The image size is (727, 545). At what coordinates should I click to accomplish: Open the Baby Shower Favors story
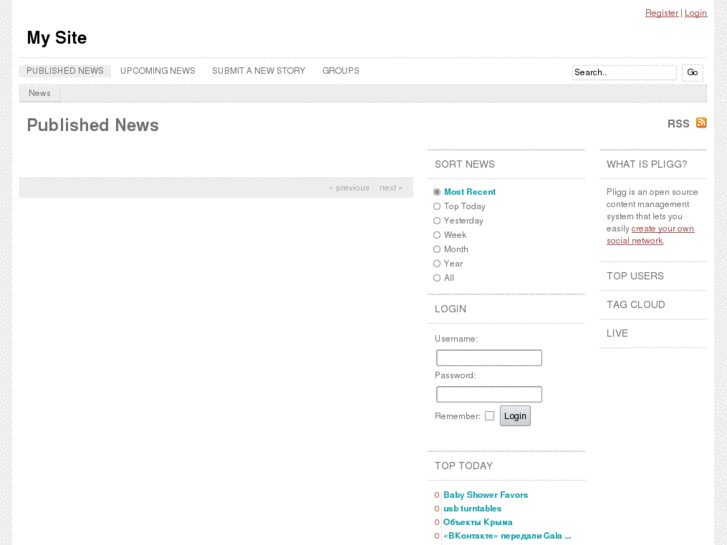pyautogui.click(x=485, y=495)
